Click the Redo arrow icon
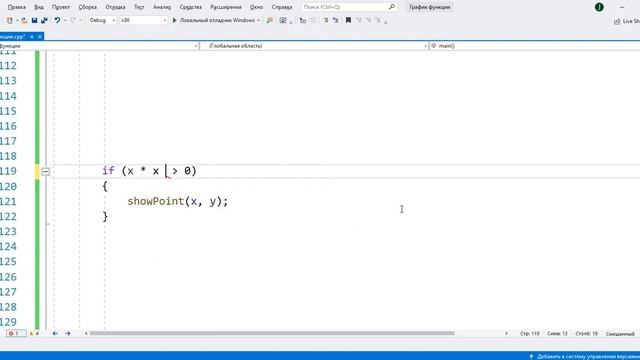 (x=73, y=20)
